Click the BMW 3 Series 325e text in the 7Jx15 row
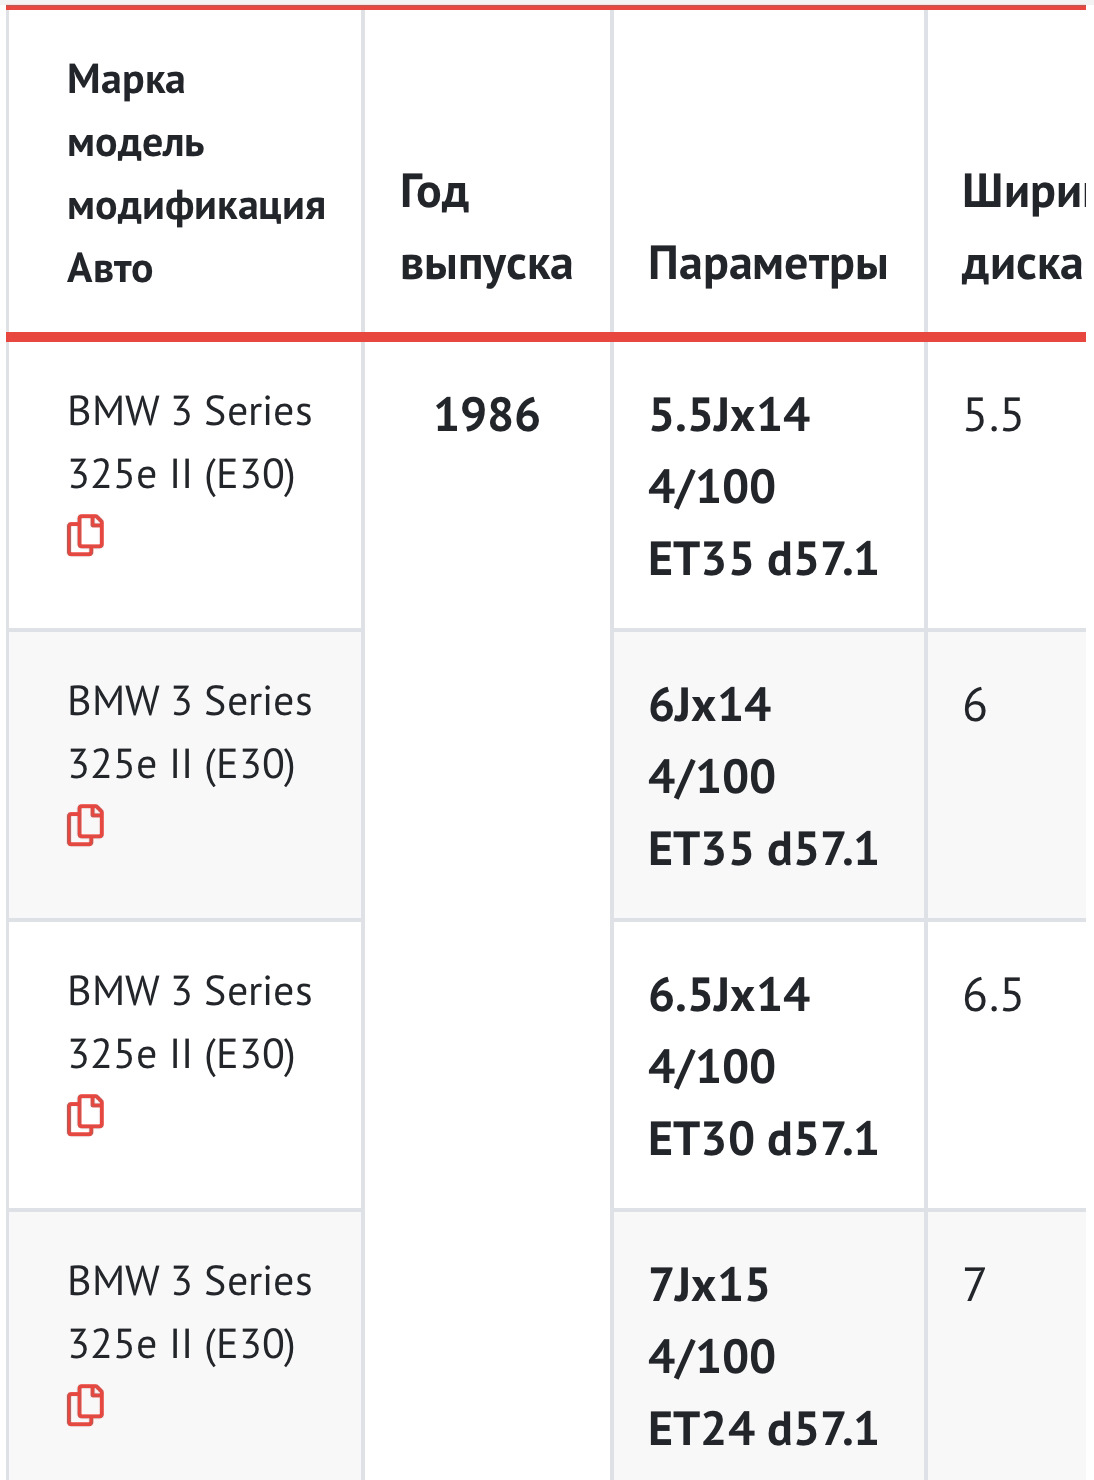1094x1480 pixels. (x=190, y=1313)
